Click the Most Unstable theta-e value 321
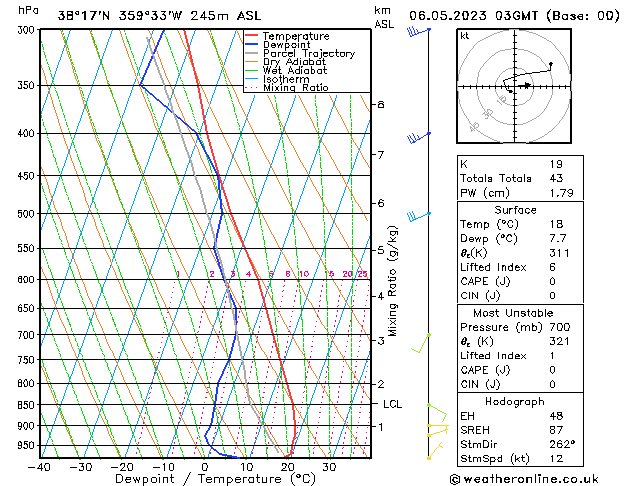 point(560,341)
